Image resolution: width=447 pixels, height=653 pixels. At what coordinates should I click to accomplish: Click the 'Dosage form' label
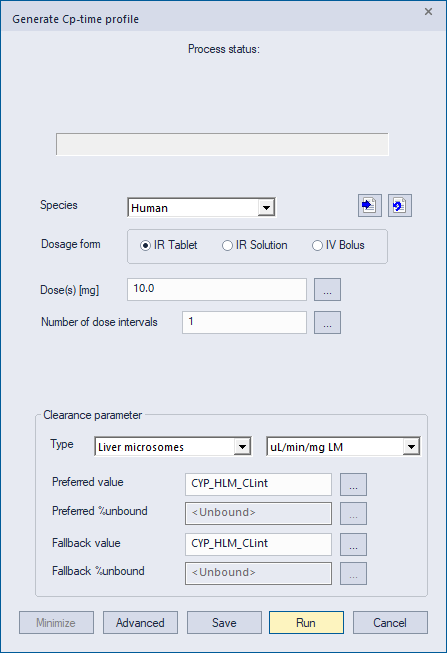(x=71, y=244)
